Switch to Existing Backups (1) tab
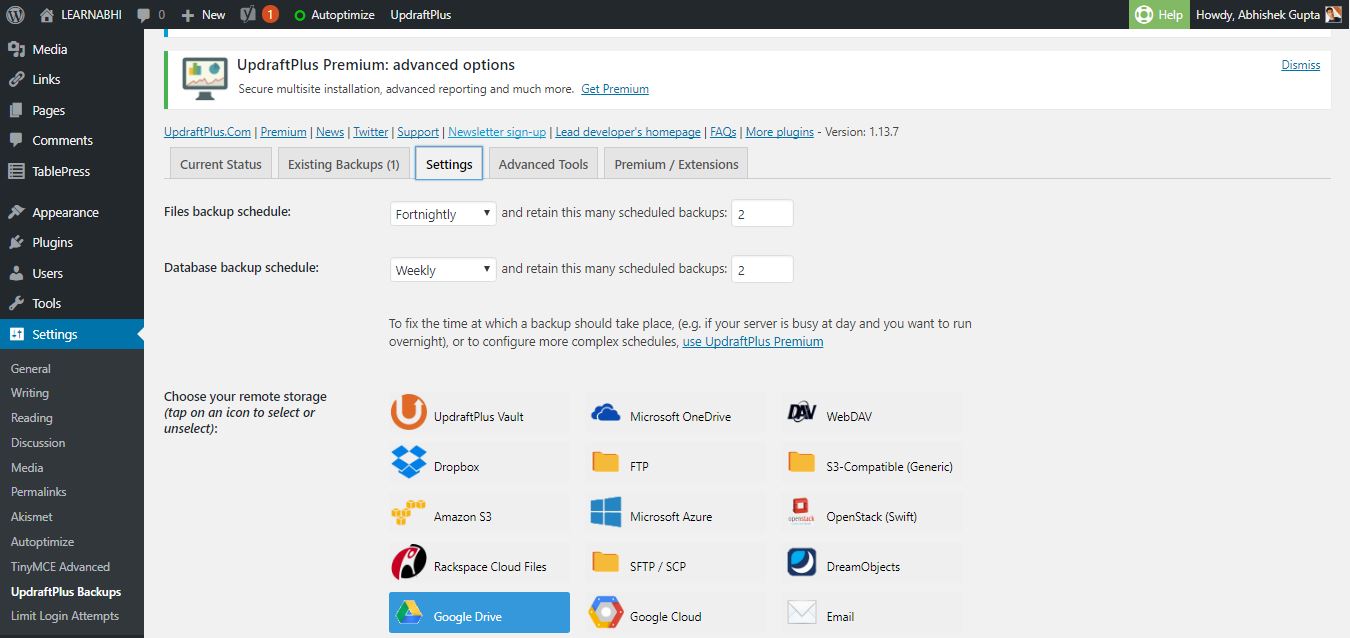Screen dimensions: 1350x638 tap(344, 164)
